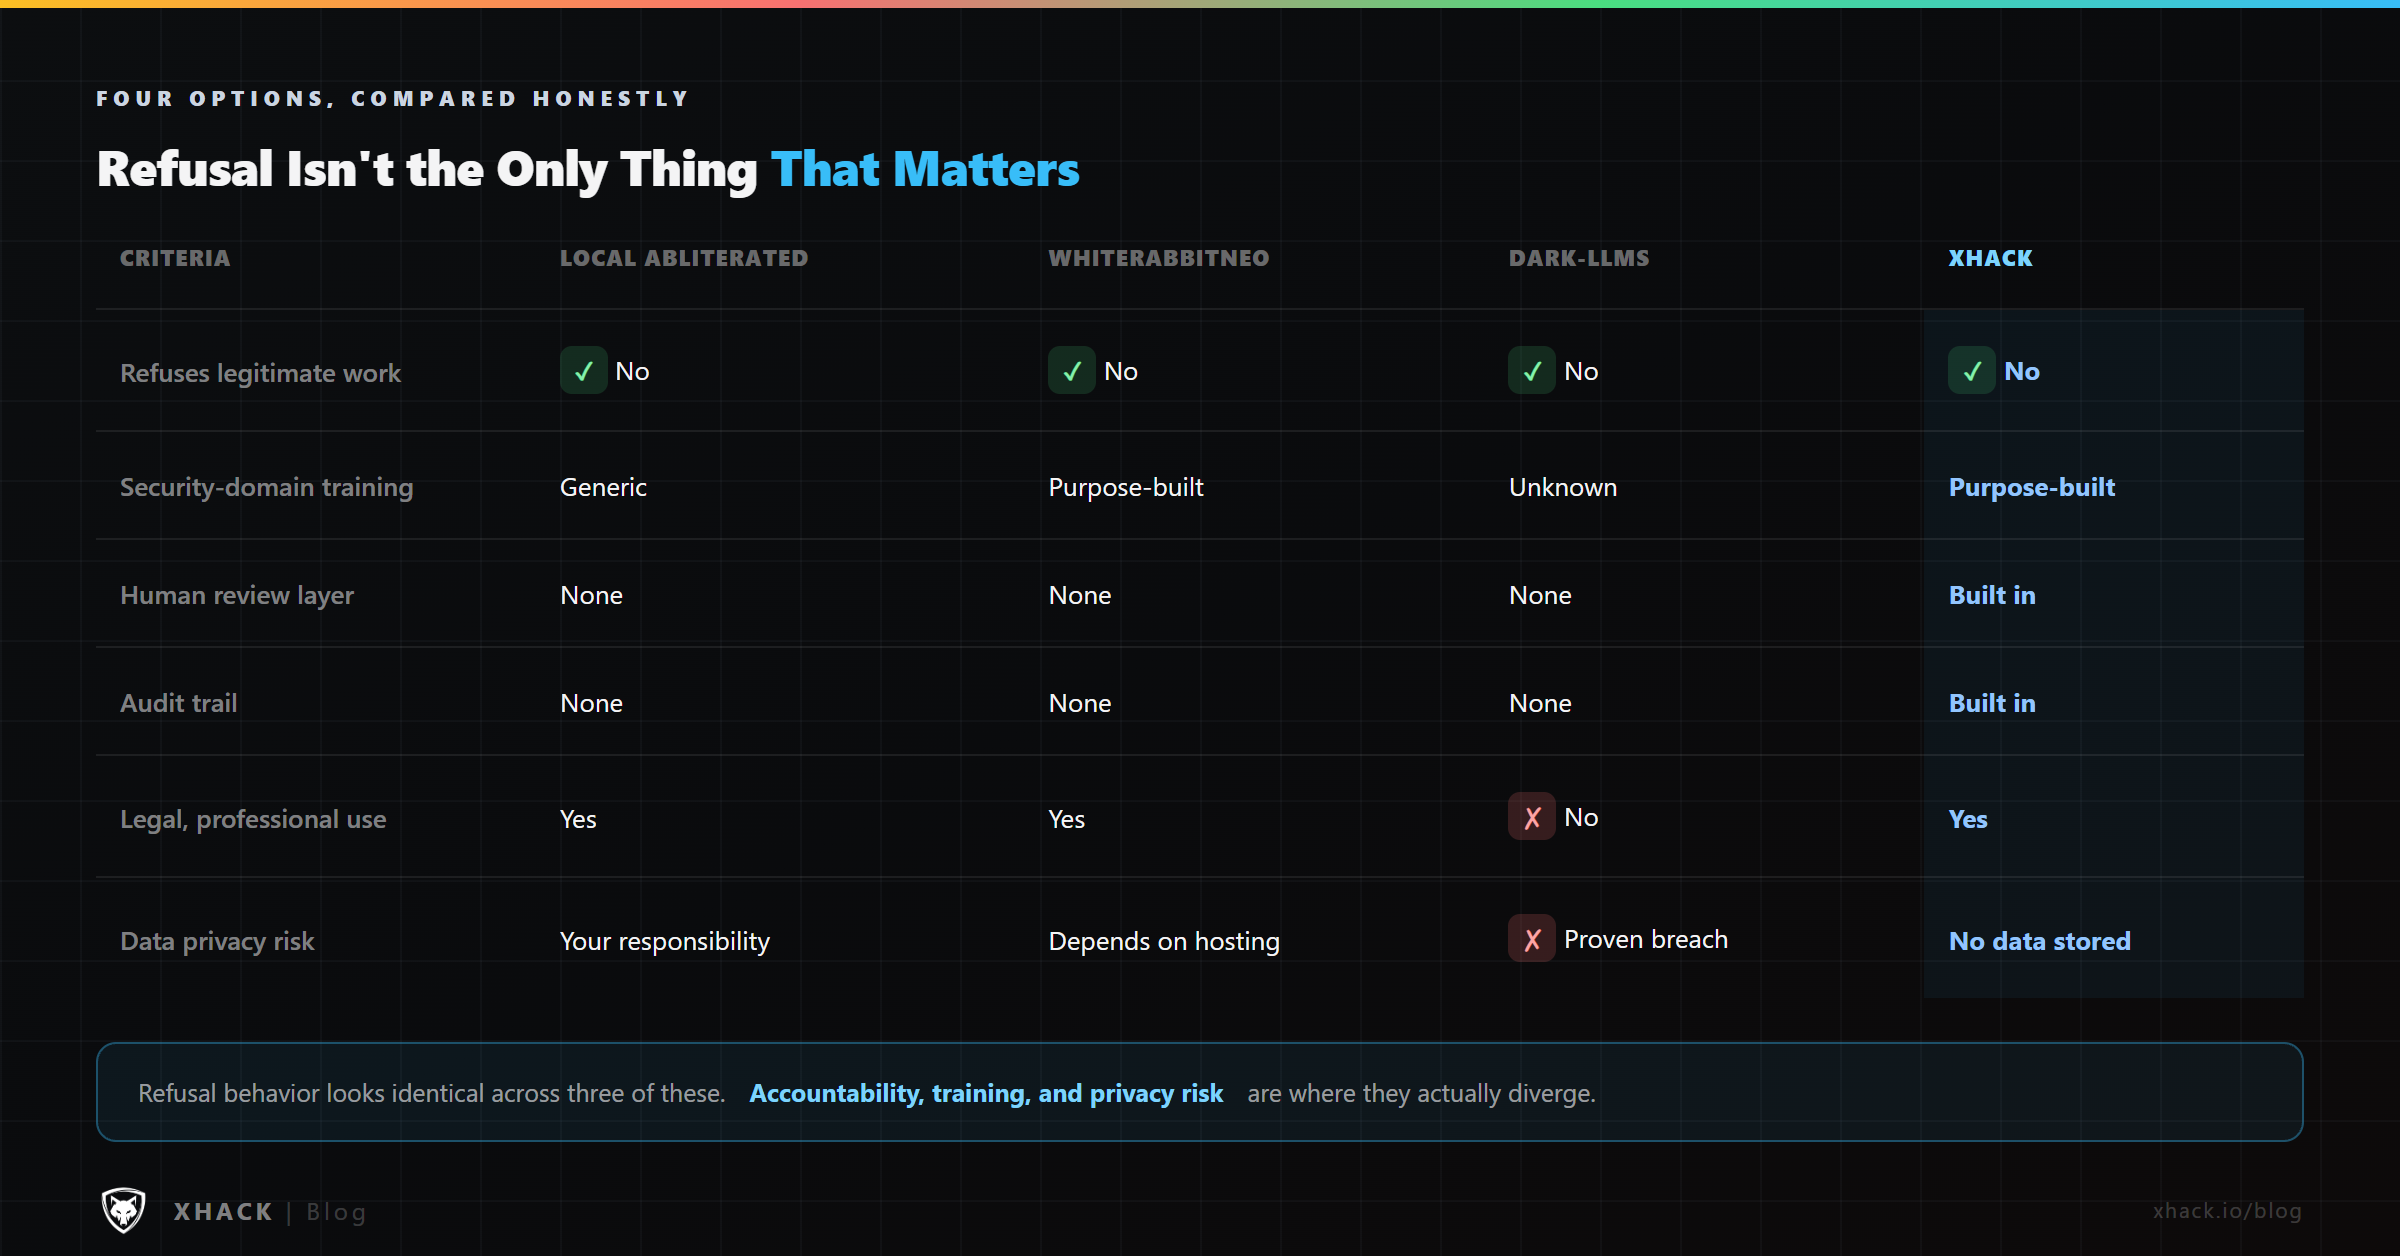Click XHACK's 'Built in' human review cell
Viewport: 2400px width, 1256px height.
[1992, 595]
